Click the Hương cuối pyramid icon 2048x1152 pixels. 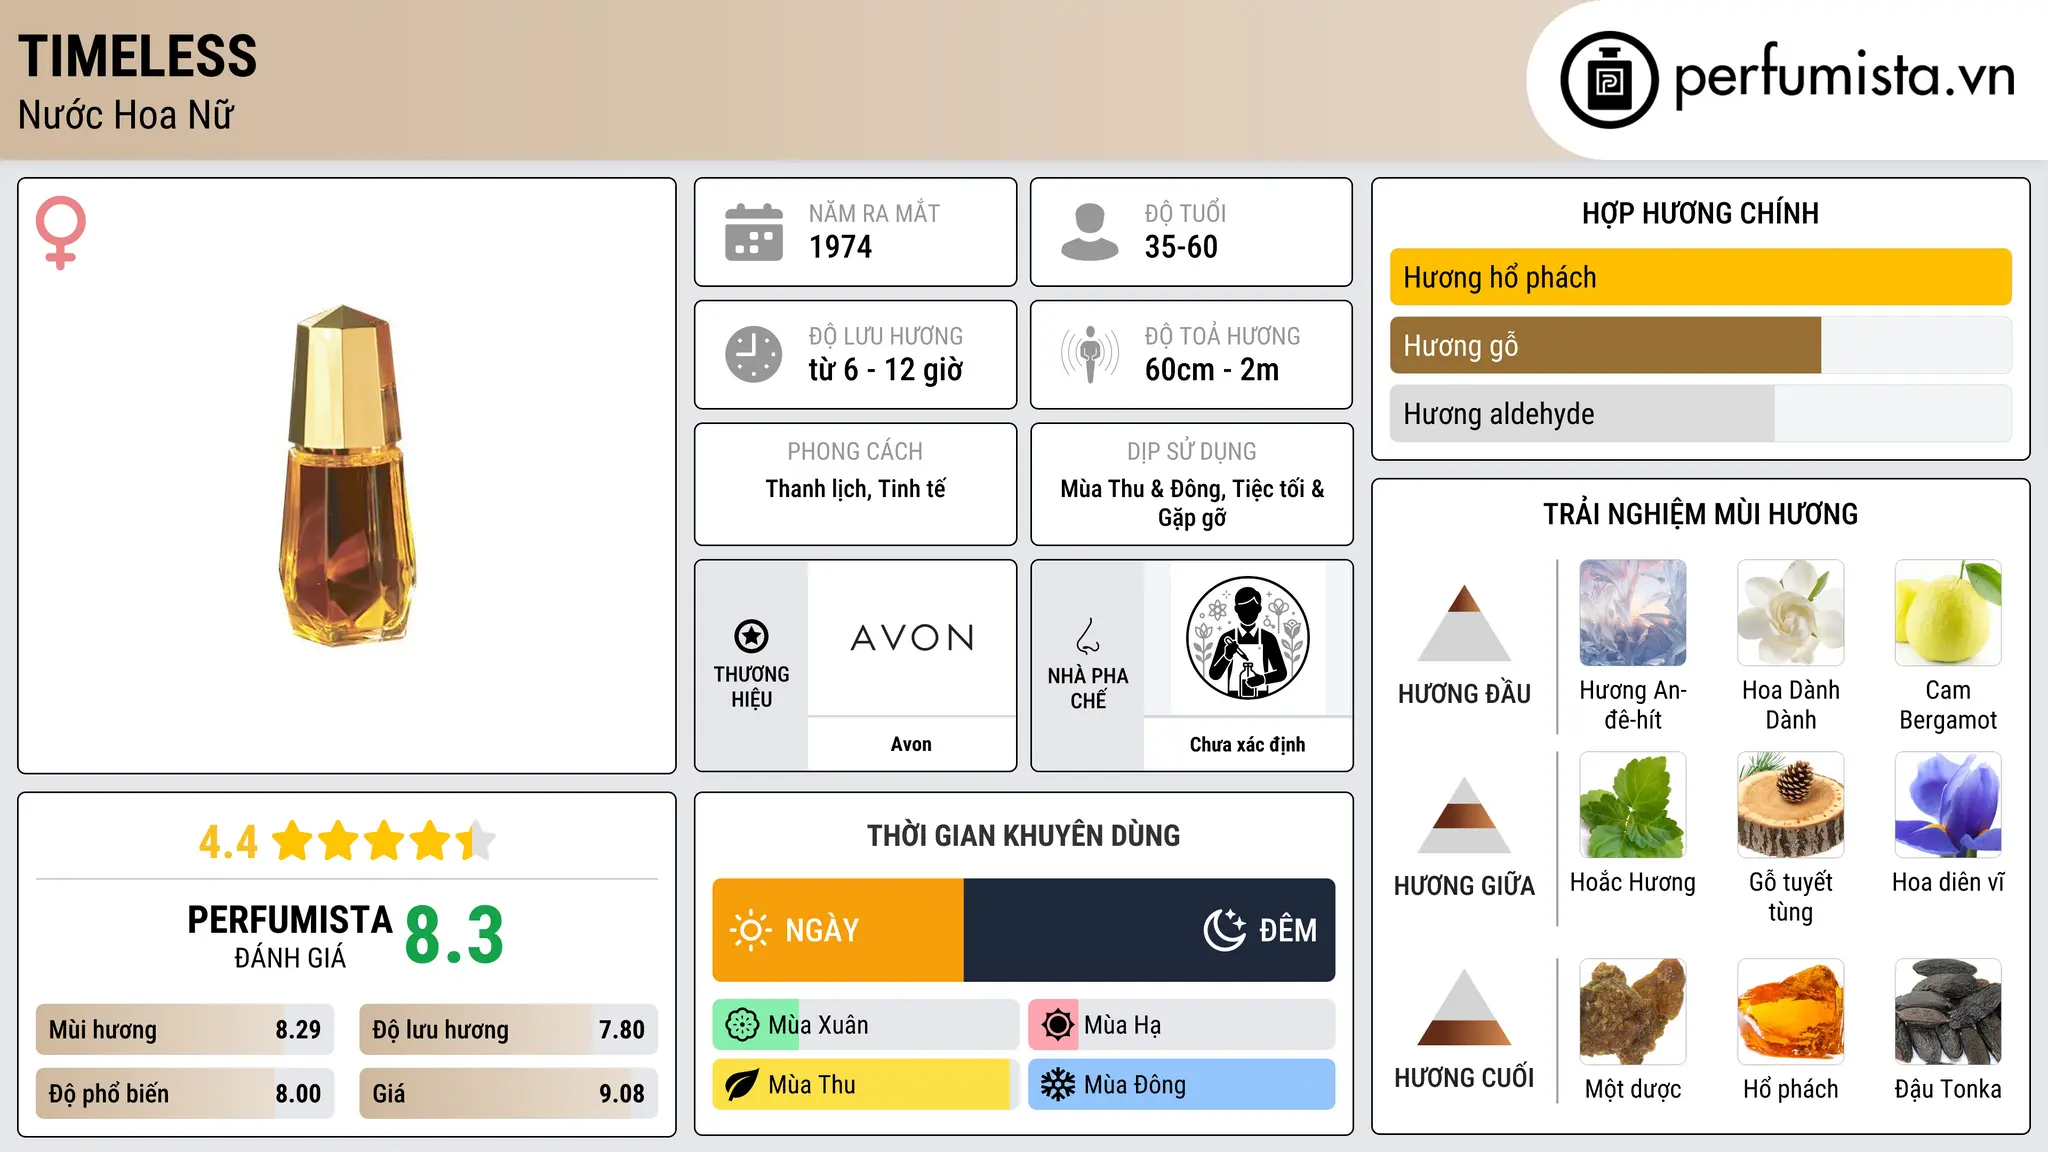point(1464,1007)
